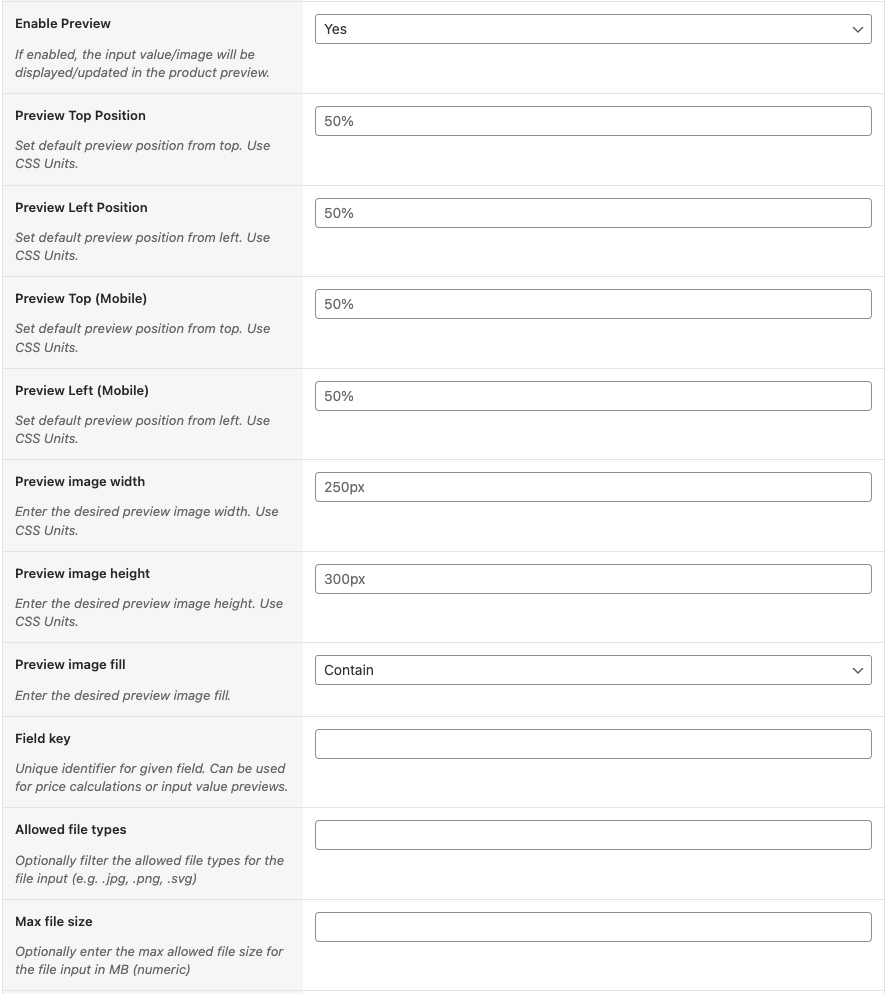The height and width of the screenshot is (994, 889).
Task: Click the 'Preview image width' label
Action: (x=80, y=481)
